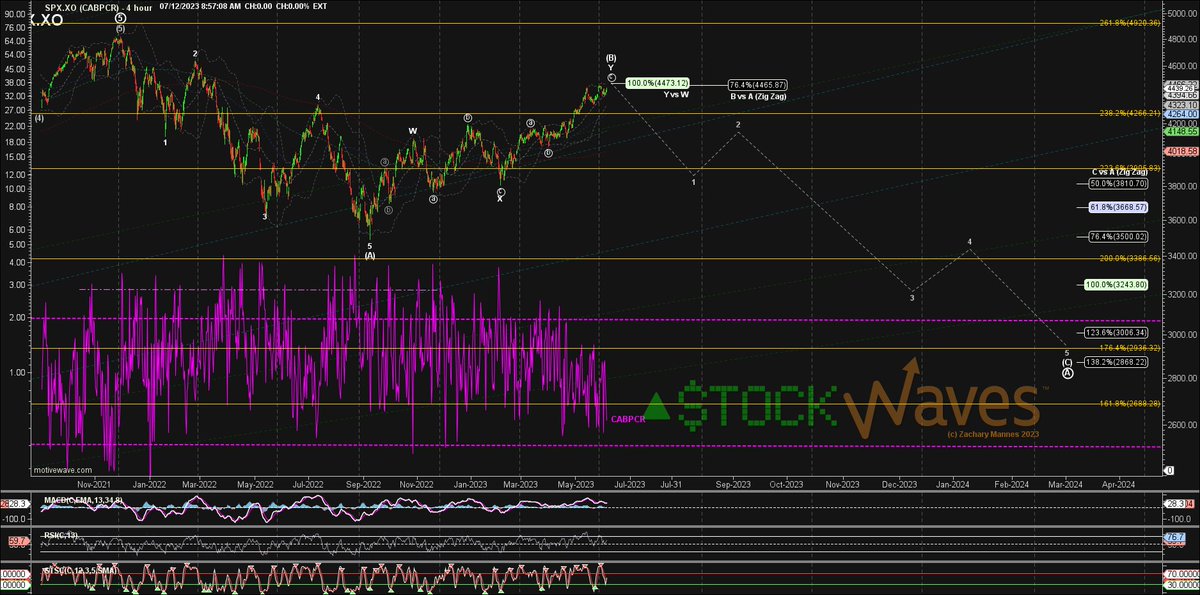Click the Sep-2023 date on time axis
This screenshot has width=1200, height=595.
[731, 483]
